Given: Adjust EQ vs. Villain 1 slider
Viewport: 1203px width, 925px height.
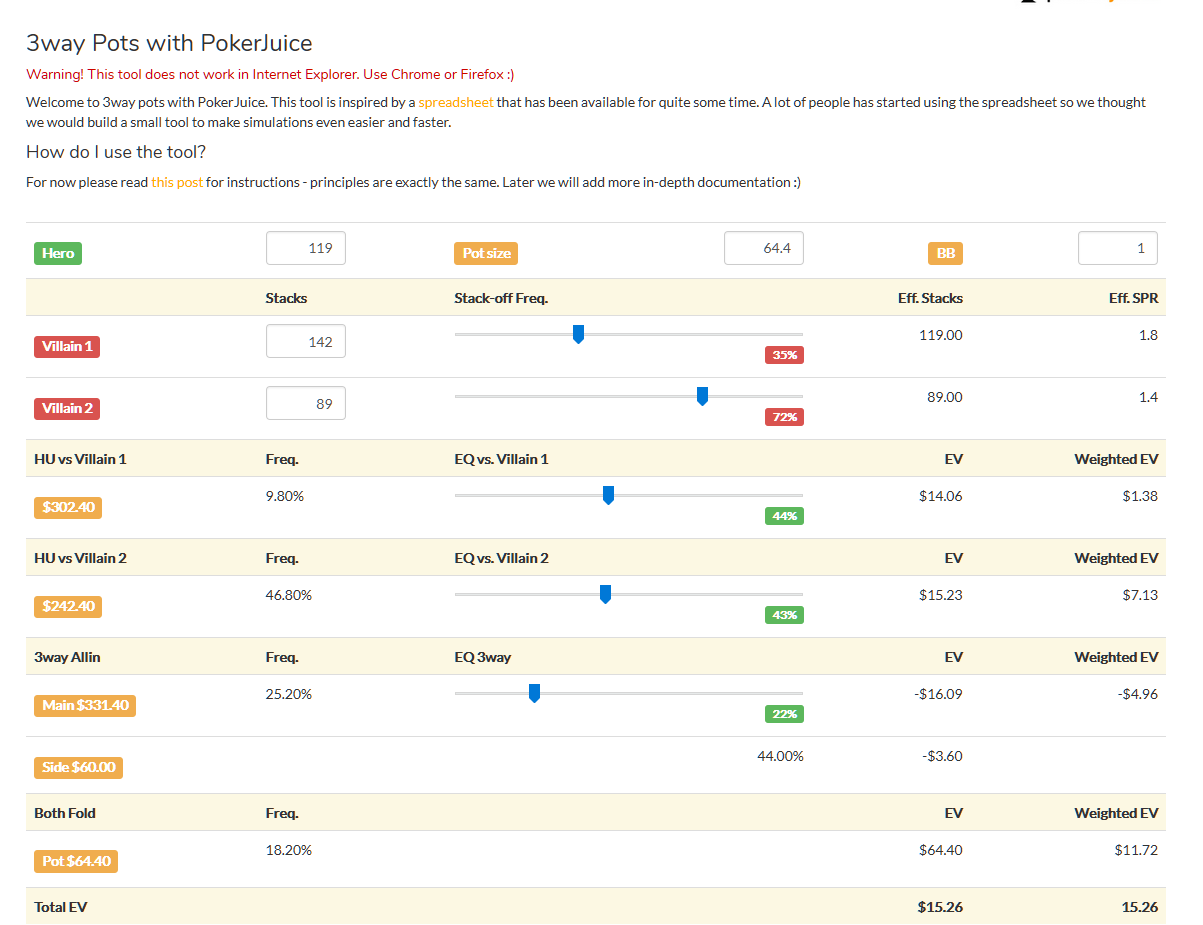Looking at the screenshot, I should point(608,495).
